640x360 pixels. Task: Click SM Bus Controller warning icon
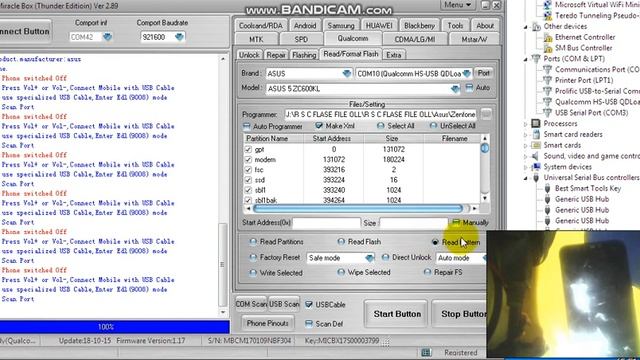tap(548, 49)
